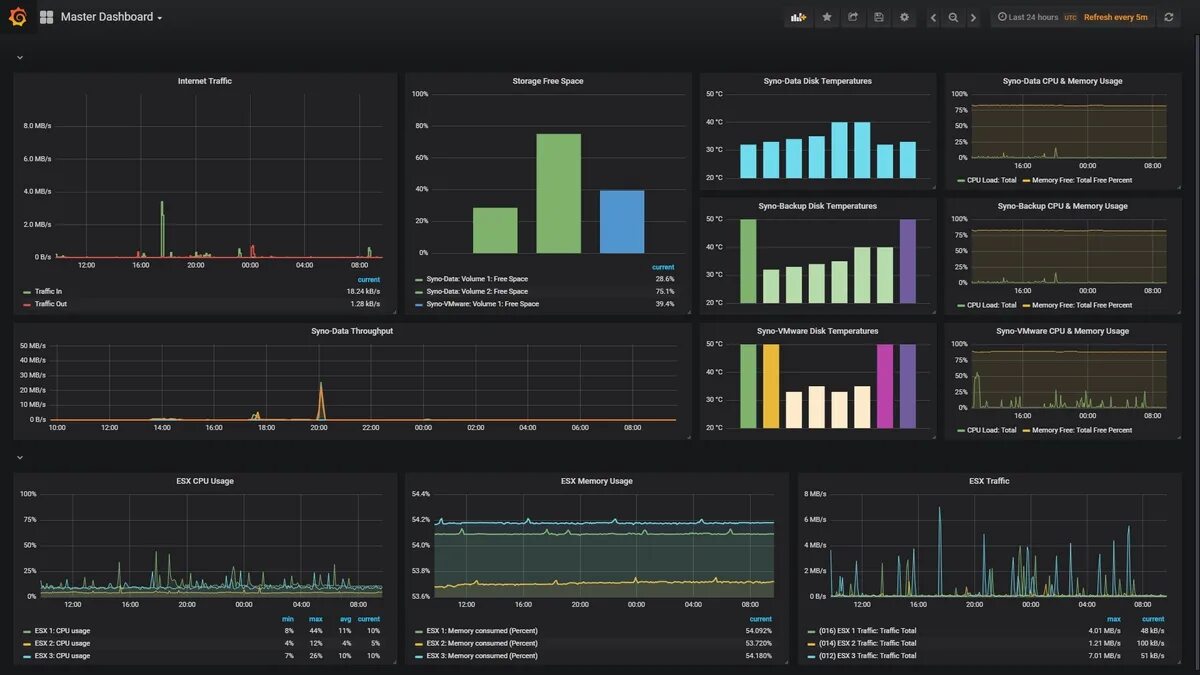Open the ESX CPU Usage panel title menu
The image size is (1200, 675).
click(x=205, y=481)
